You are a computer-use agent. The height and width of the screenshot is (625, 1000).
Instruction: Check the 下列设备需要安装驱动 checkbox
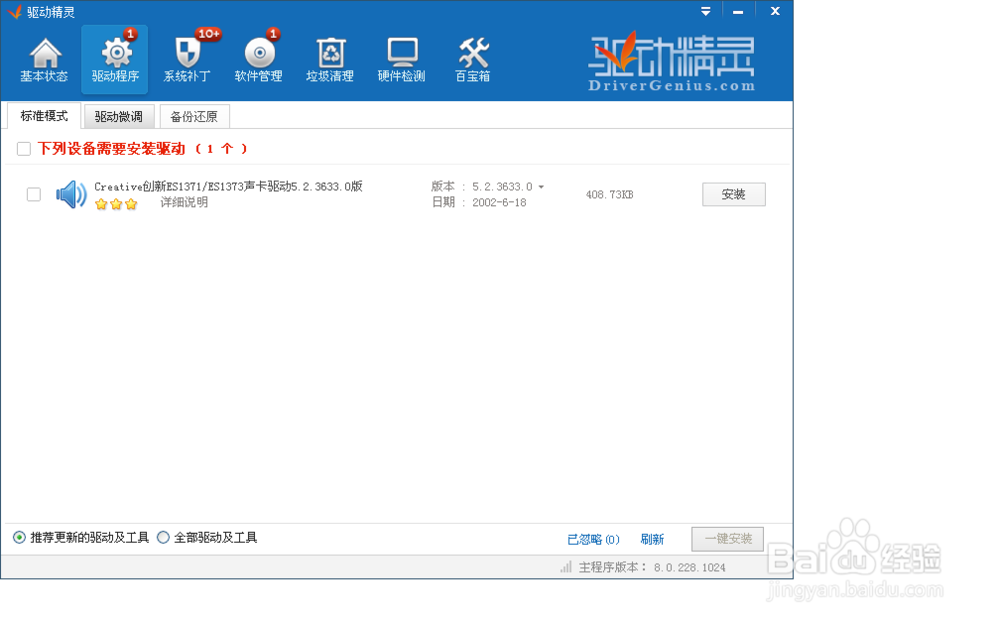(23, 148)
